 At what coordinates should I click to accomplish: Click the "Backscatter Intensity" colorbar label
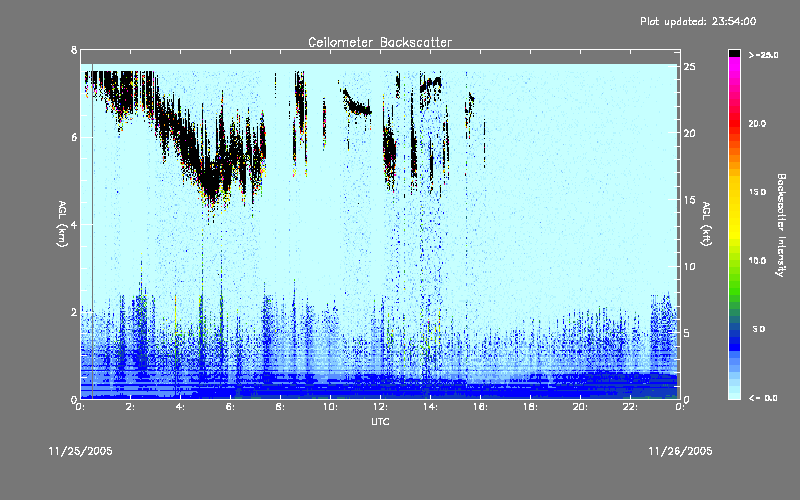(781, 225)
